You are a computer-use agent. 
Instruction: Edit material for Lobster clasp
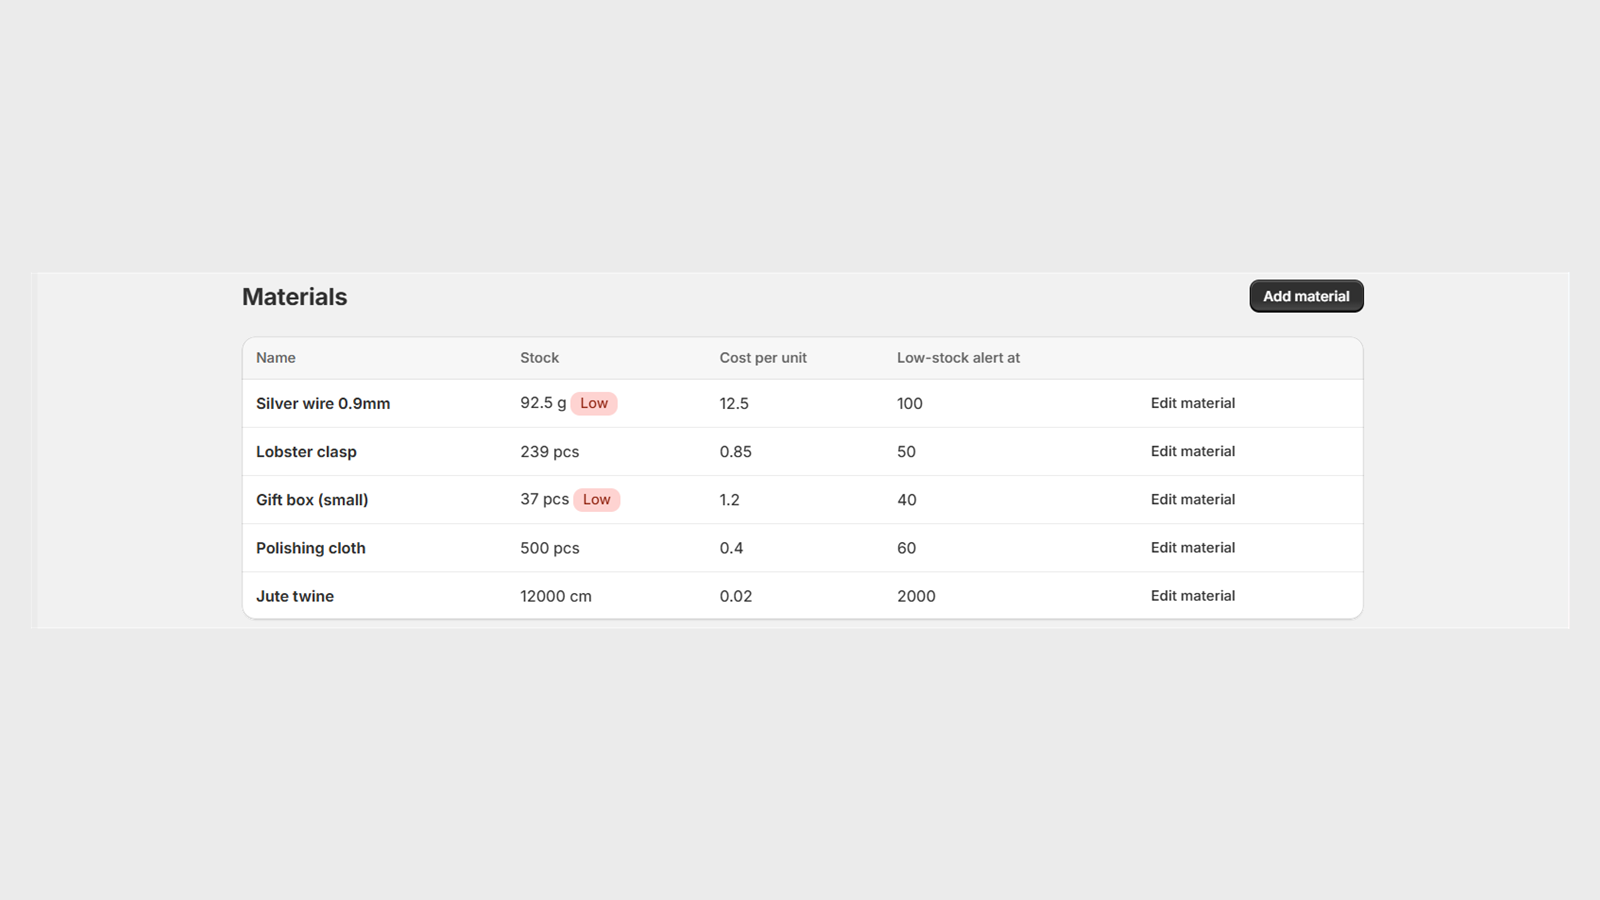(x=1192, y=451)
